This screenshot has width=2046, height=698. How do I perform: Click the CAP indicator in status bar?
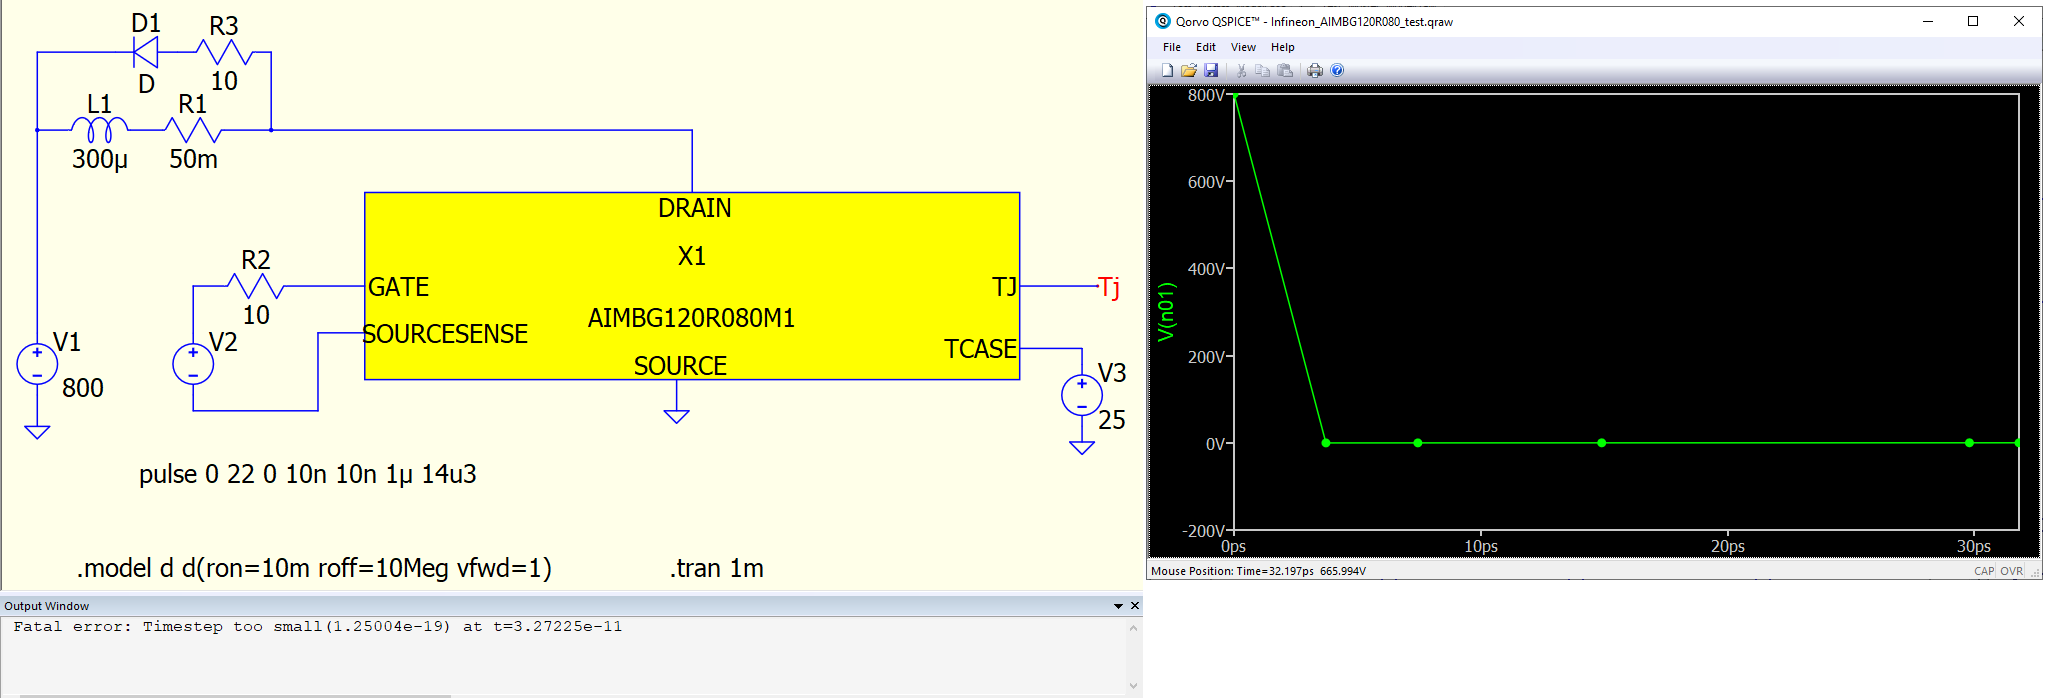point(1984,571)
